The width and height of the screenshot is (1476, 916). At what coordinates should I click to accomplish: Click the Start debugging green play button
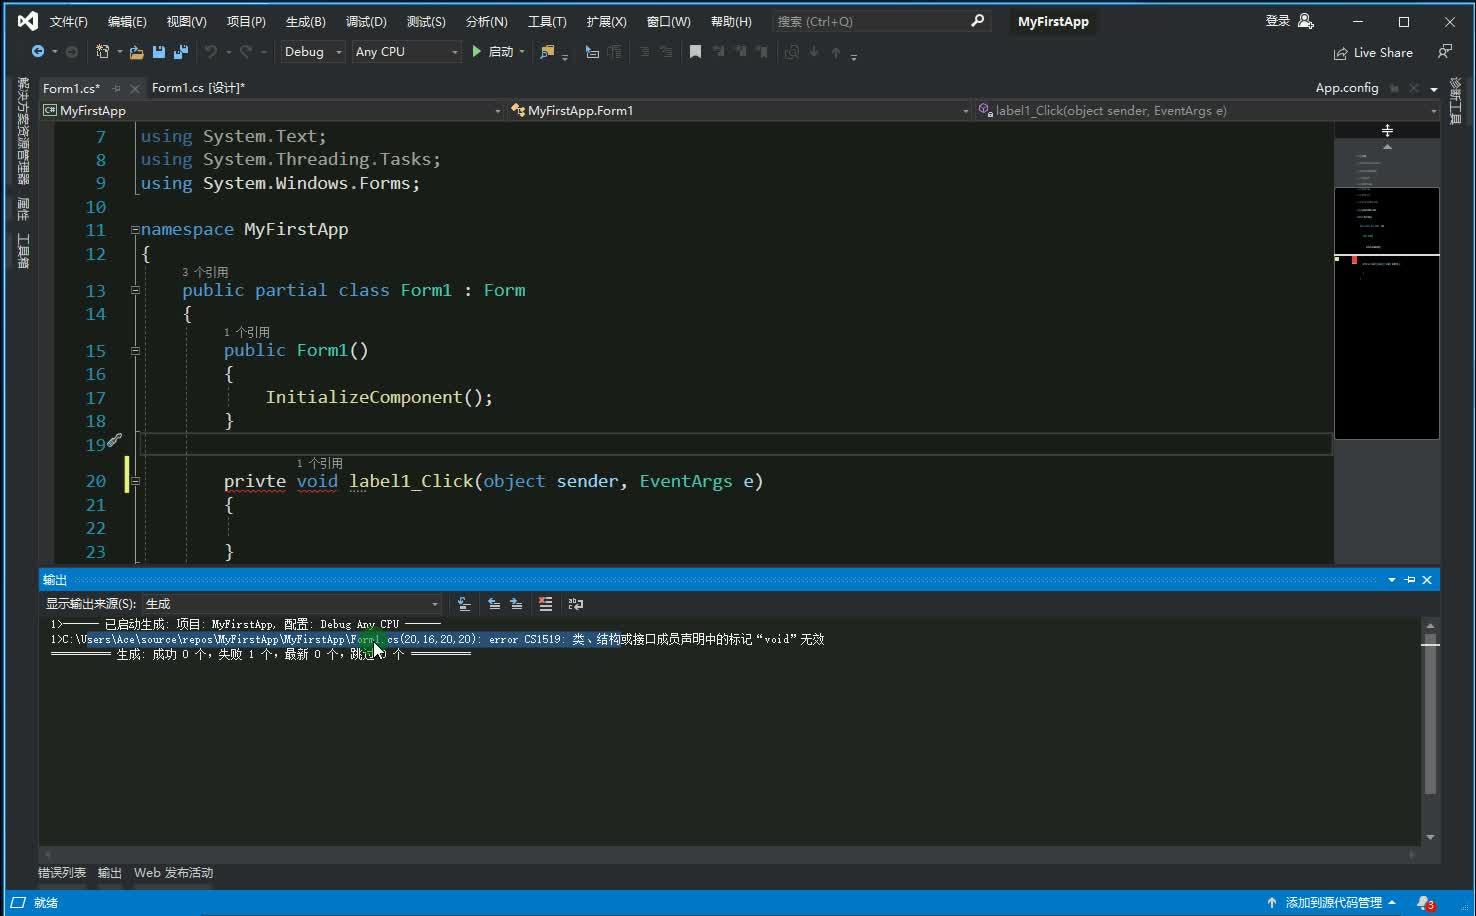click(x=477, y=52)
